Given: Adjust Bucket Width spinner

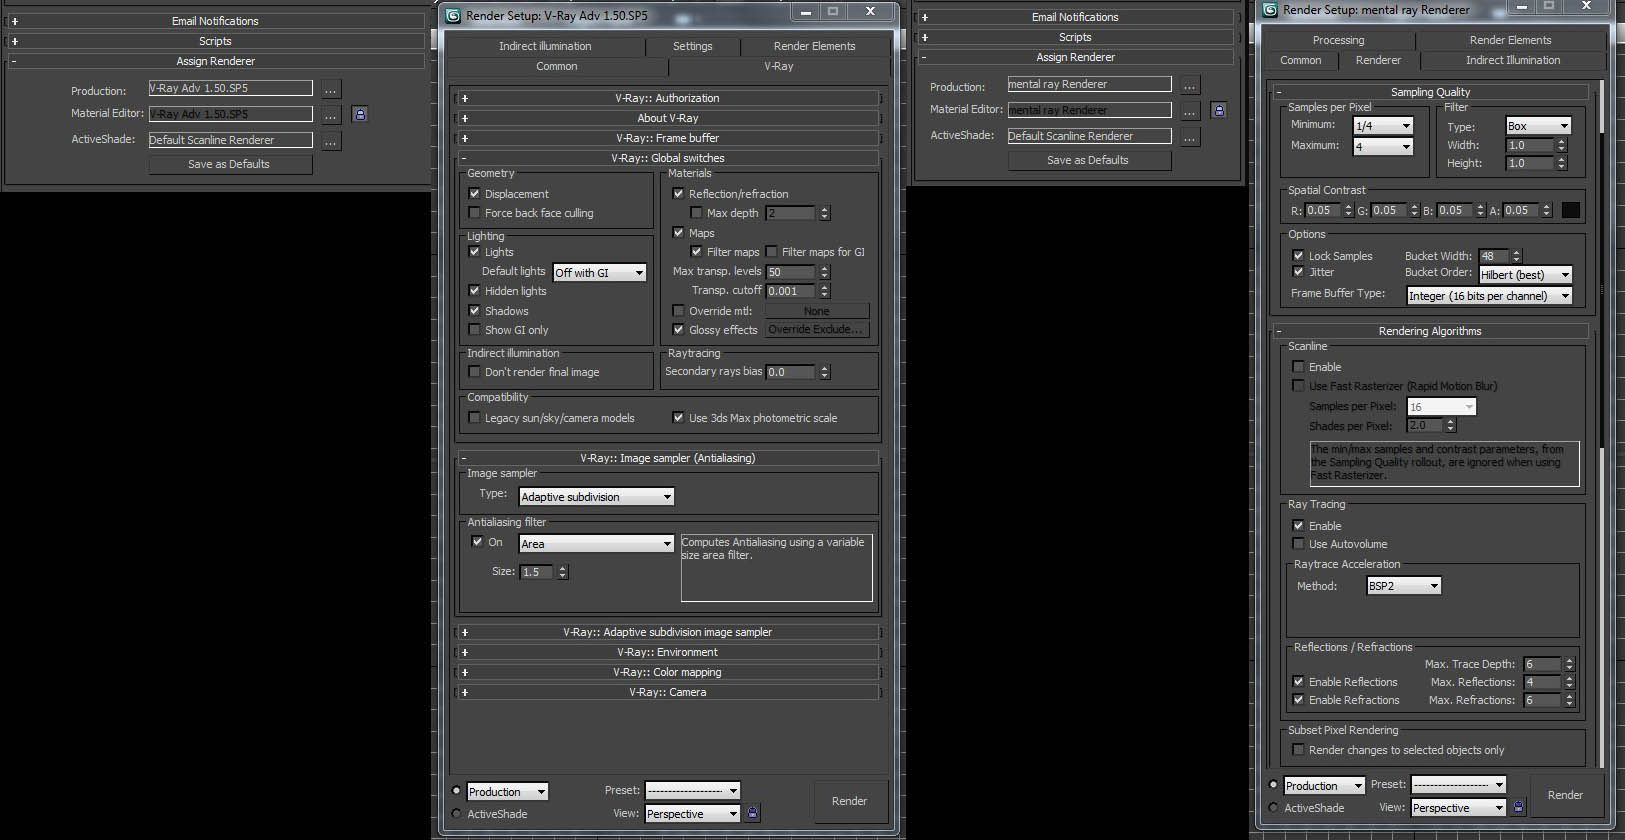Looking at the screenshot, I should (x=1517, y=256).
